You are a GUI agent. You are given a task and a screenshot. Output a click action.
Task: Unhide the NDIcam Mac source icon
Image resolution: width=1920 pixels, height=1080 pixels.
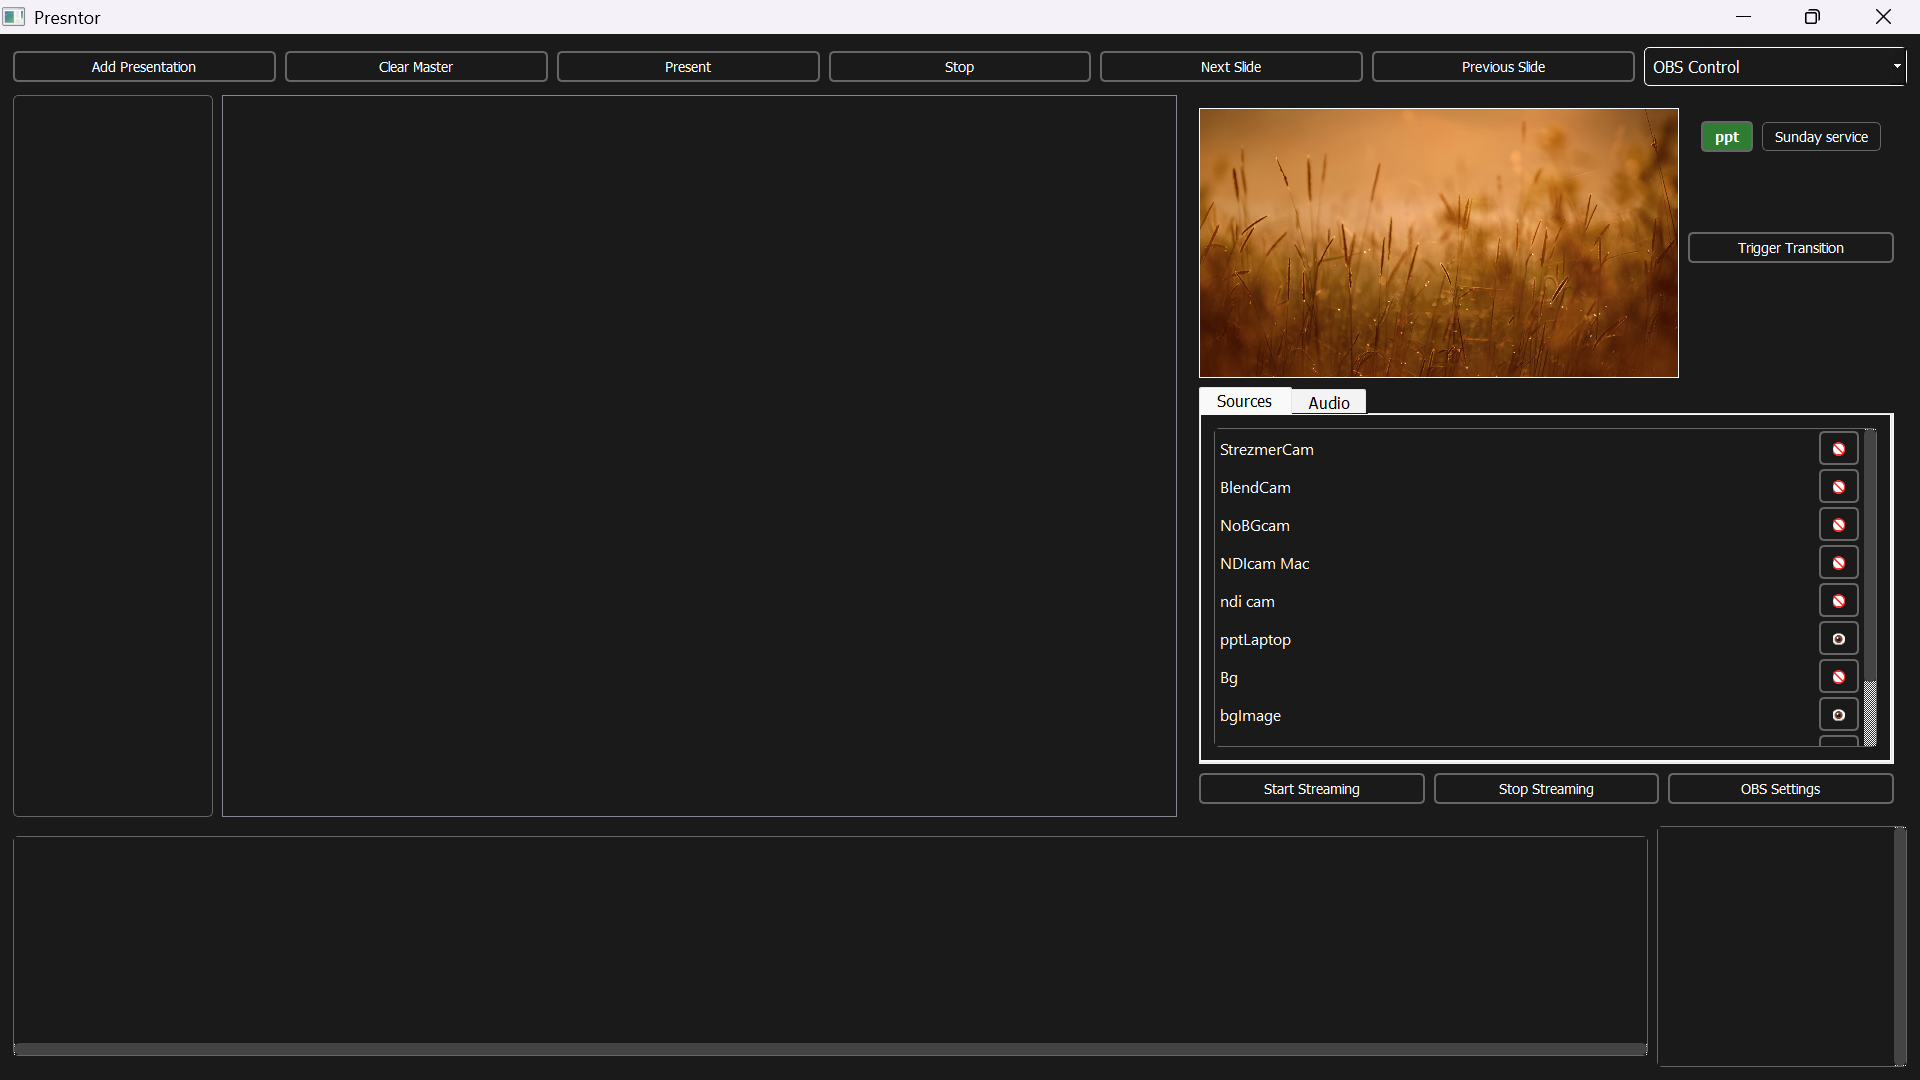pos(1837,562)
